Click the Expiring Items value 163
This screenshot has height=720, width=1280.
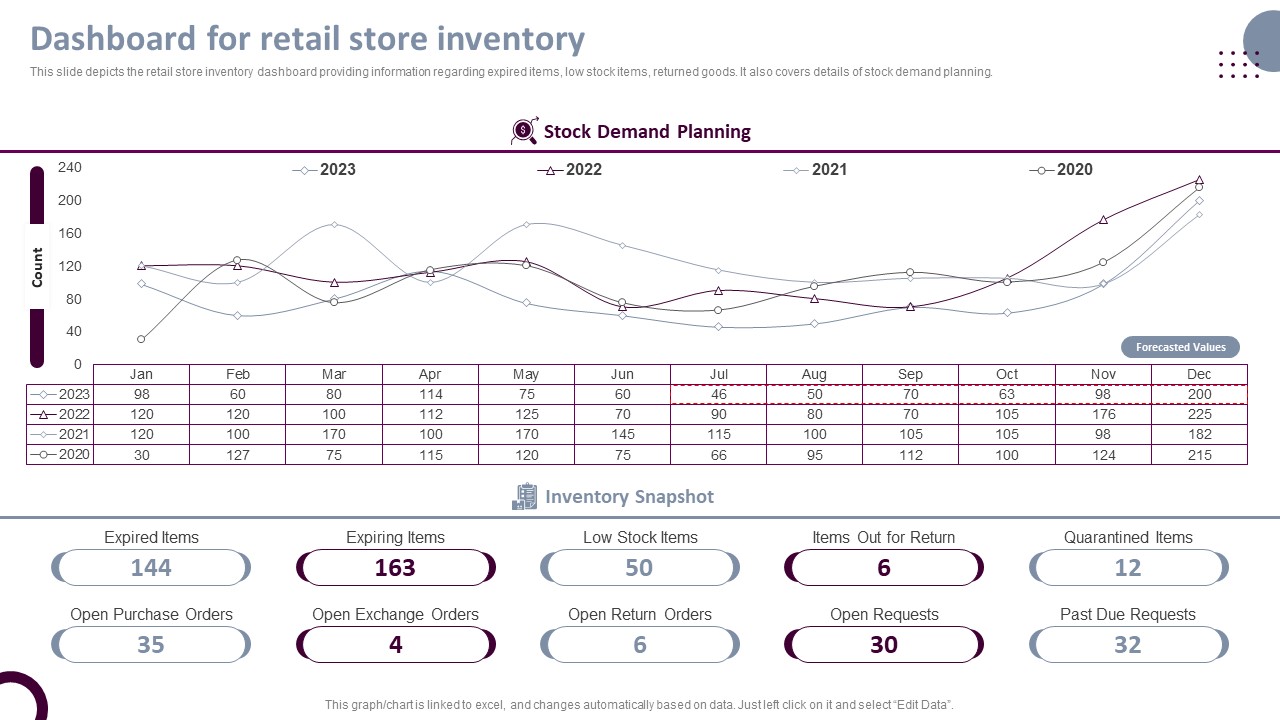point(395,568)
